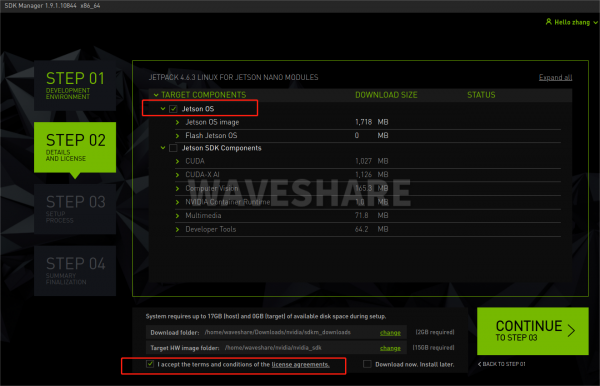The width and height of the screenshot is (600, 386).
Task: Select the STEP 02 Details and License tab
Action: point(75,147)
